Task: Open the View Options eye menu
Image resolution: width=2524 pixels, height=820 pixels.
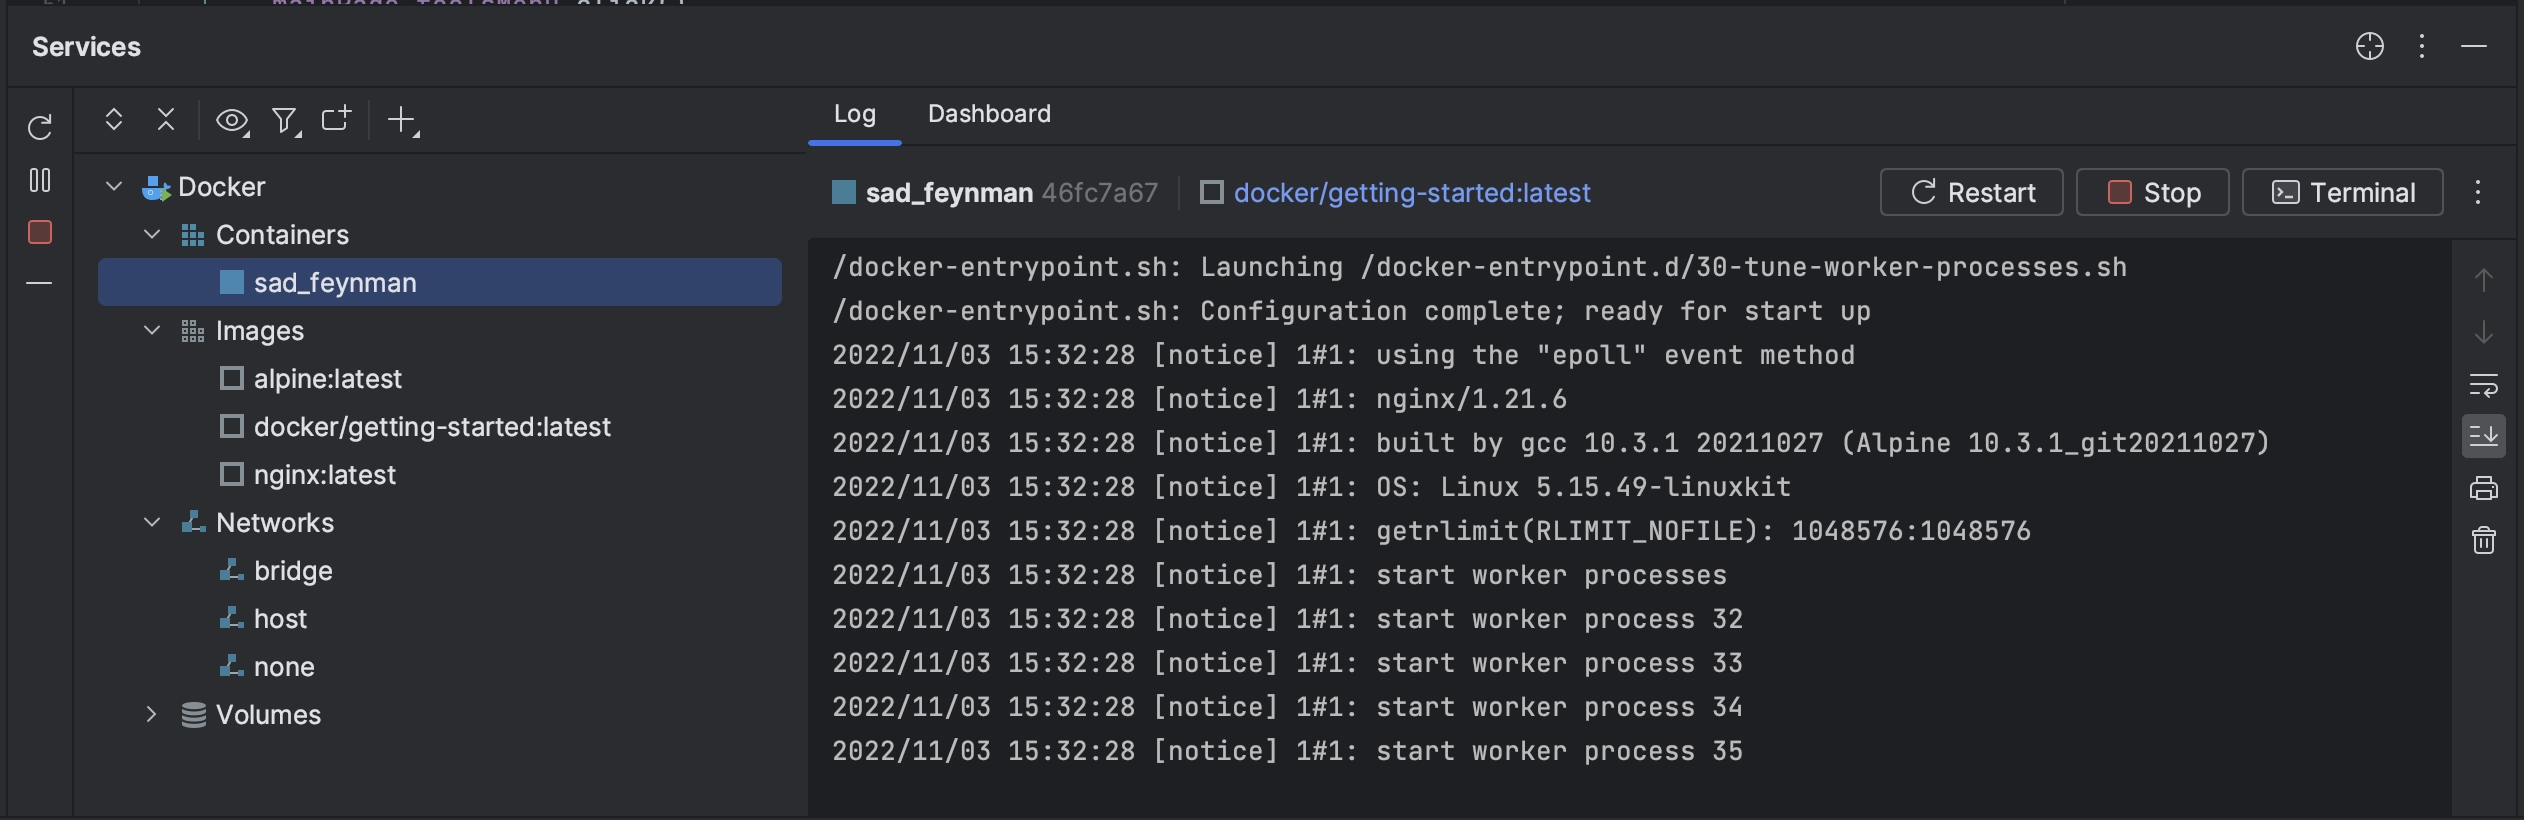Action: 233,121
